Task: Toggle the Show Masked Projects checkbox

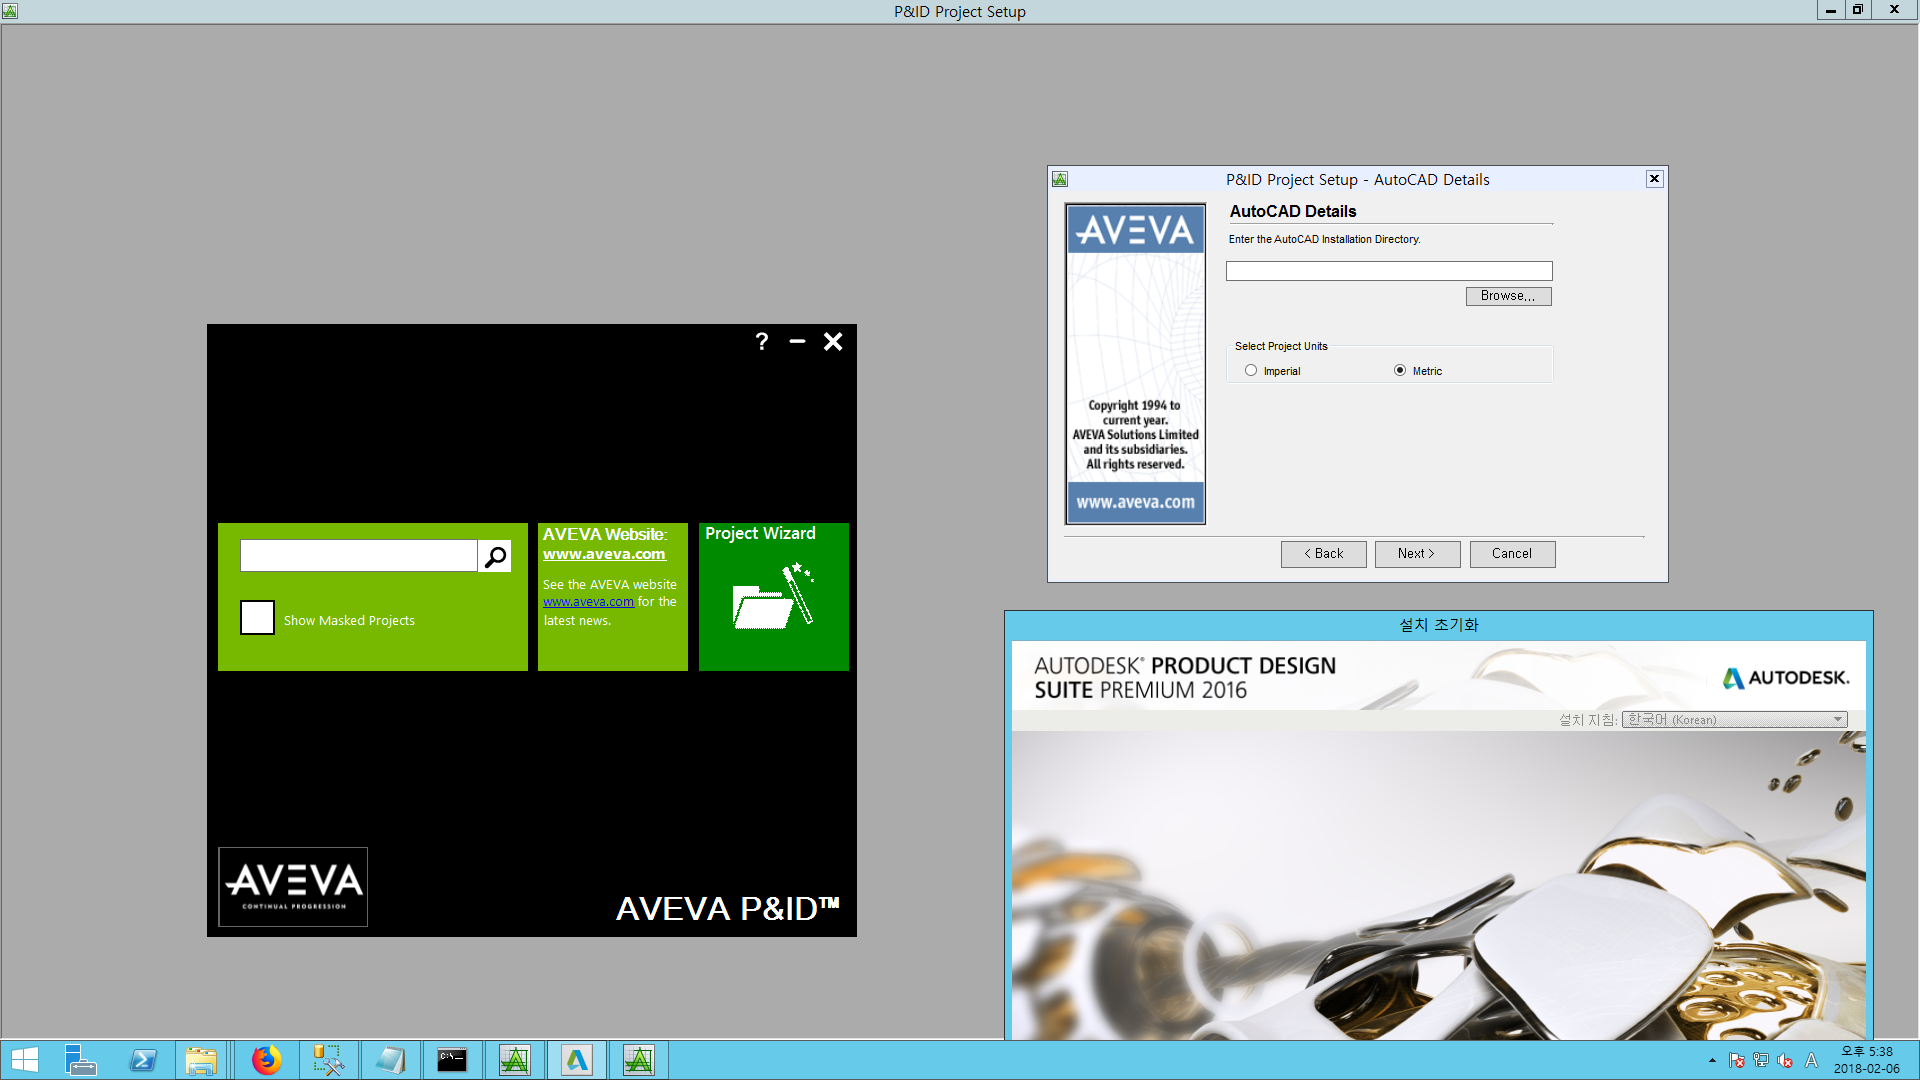Action: 257,617
